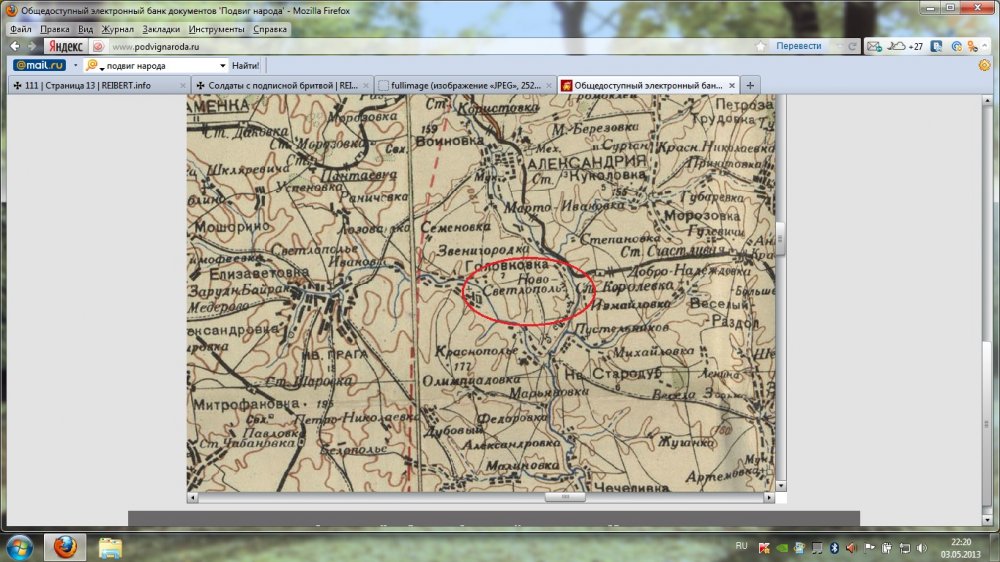Click the map image on АЛЕКСАНДРИЯ label

tap(587, 162)
